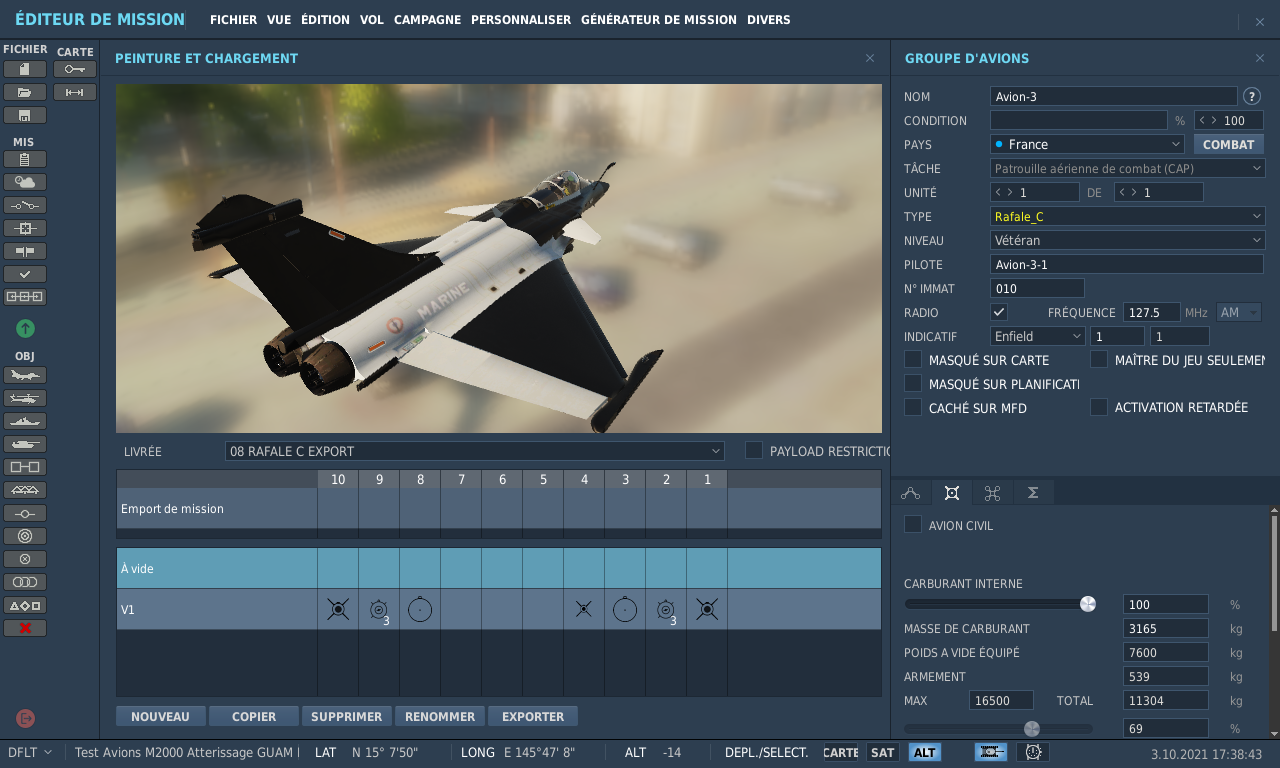Open the AM modulation dropdown
Viewport: 1280px width, 768px height.
coord(1239,313)
